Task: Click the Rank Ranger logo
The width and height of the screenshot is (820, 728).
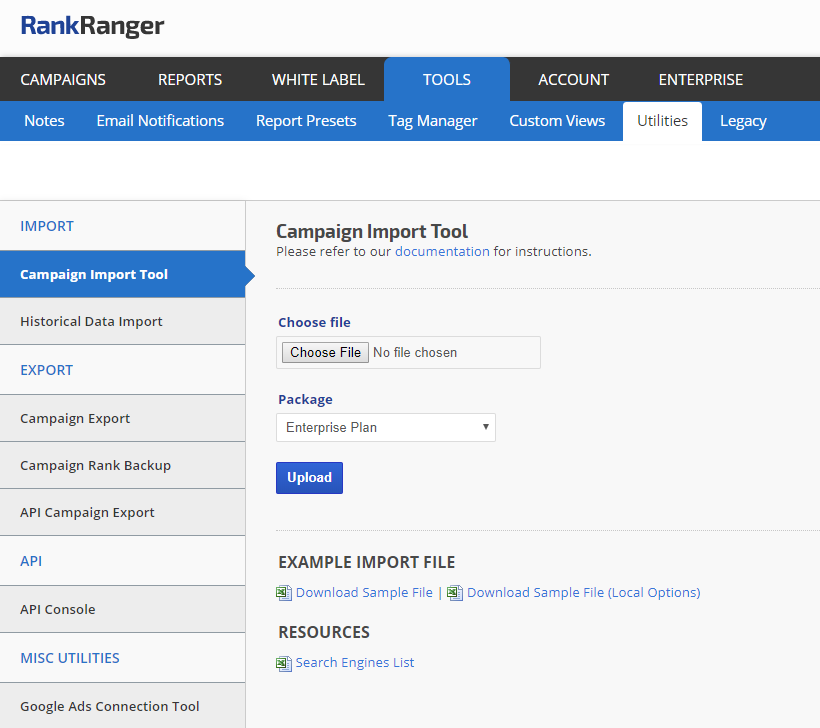Action: point(92,26)
